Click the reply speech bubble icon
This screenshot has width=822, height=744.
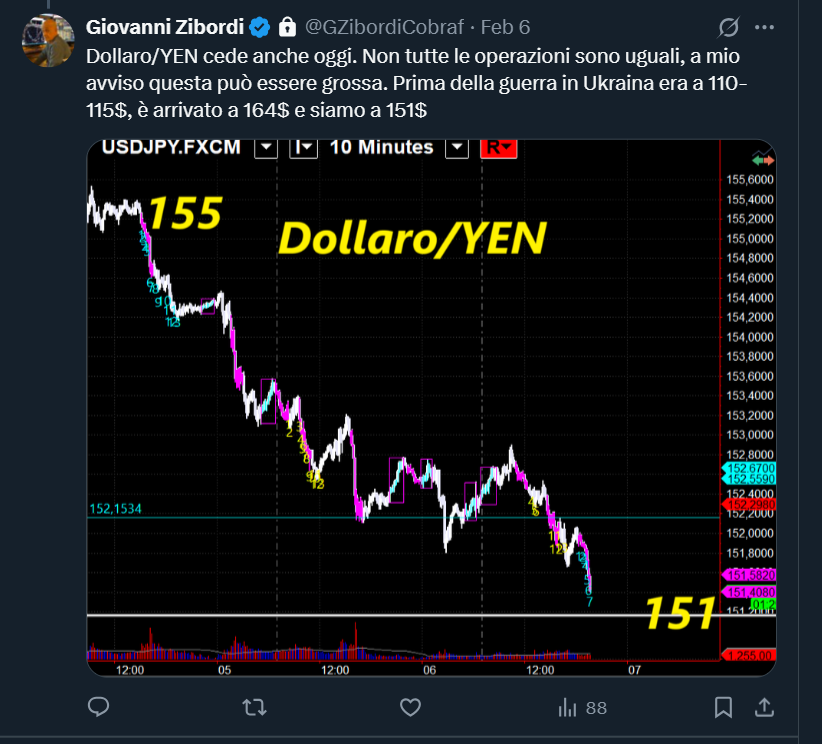[98, 707]
